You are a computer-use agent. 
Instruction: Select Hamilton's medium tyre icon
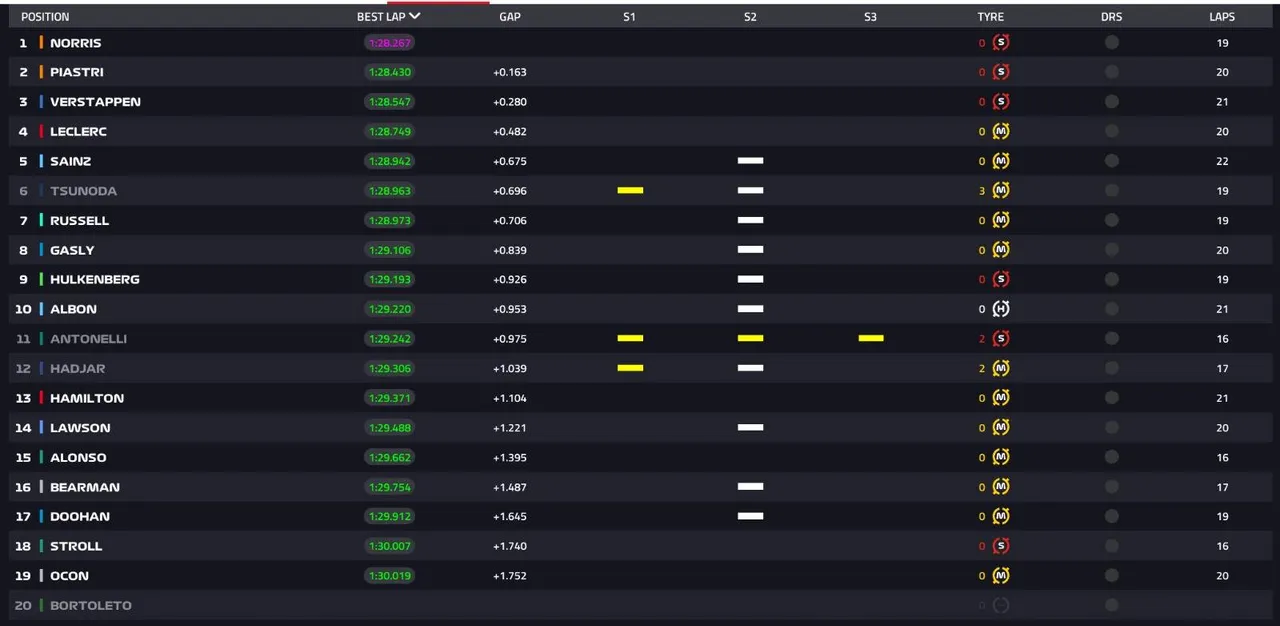pyautogui.click(x=1001, y=398)
